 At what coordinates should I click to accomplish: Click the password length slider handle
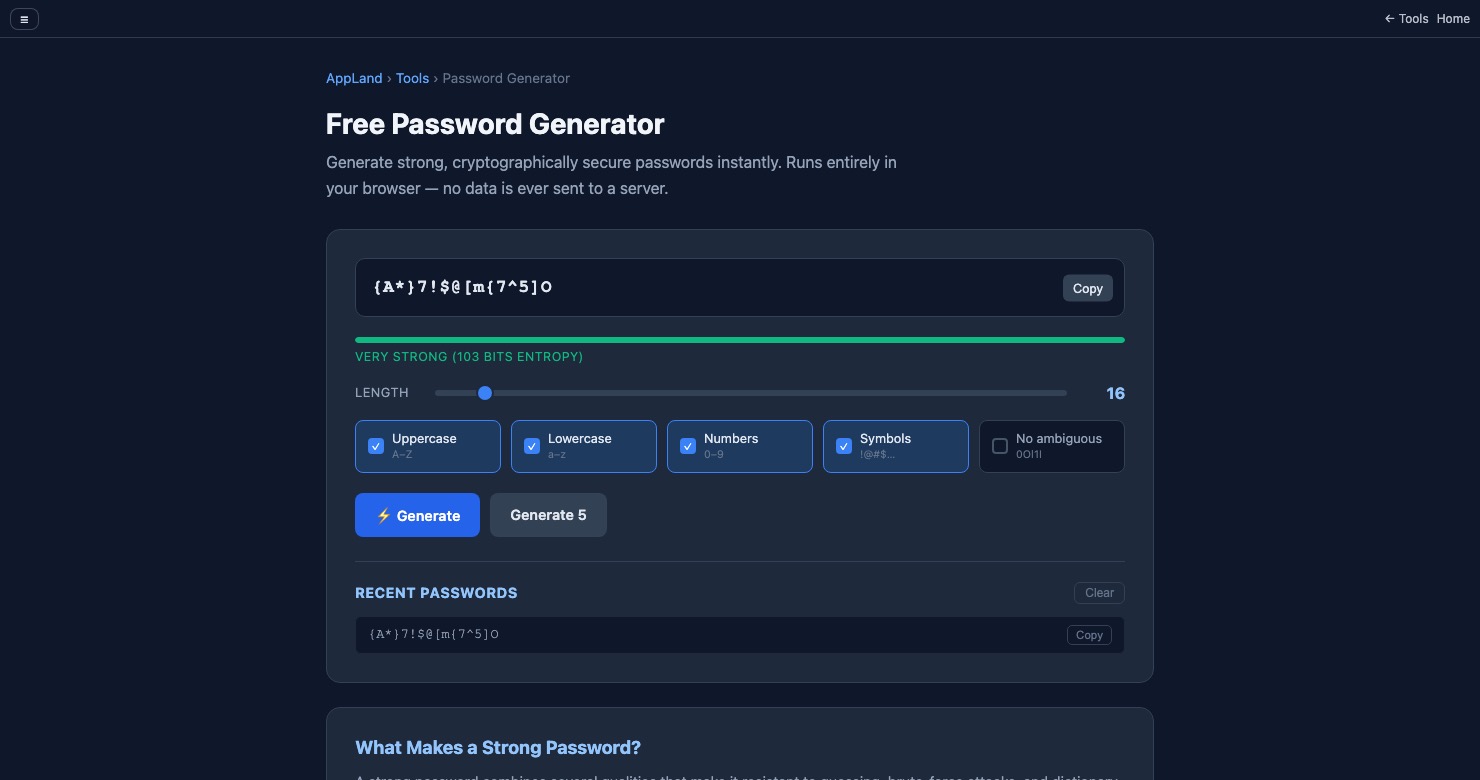[x=486, y=393]
